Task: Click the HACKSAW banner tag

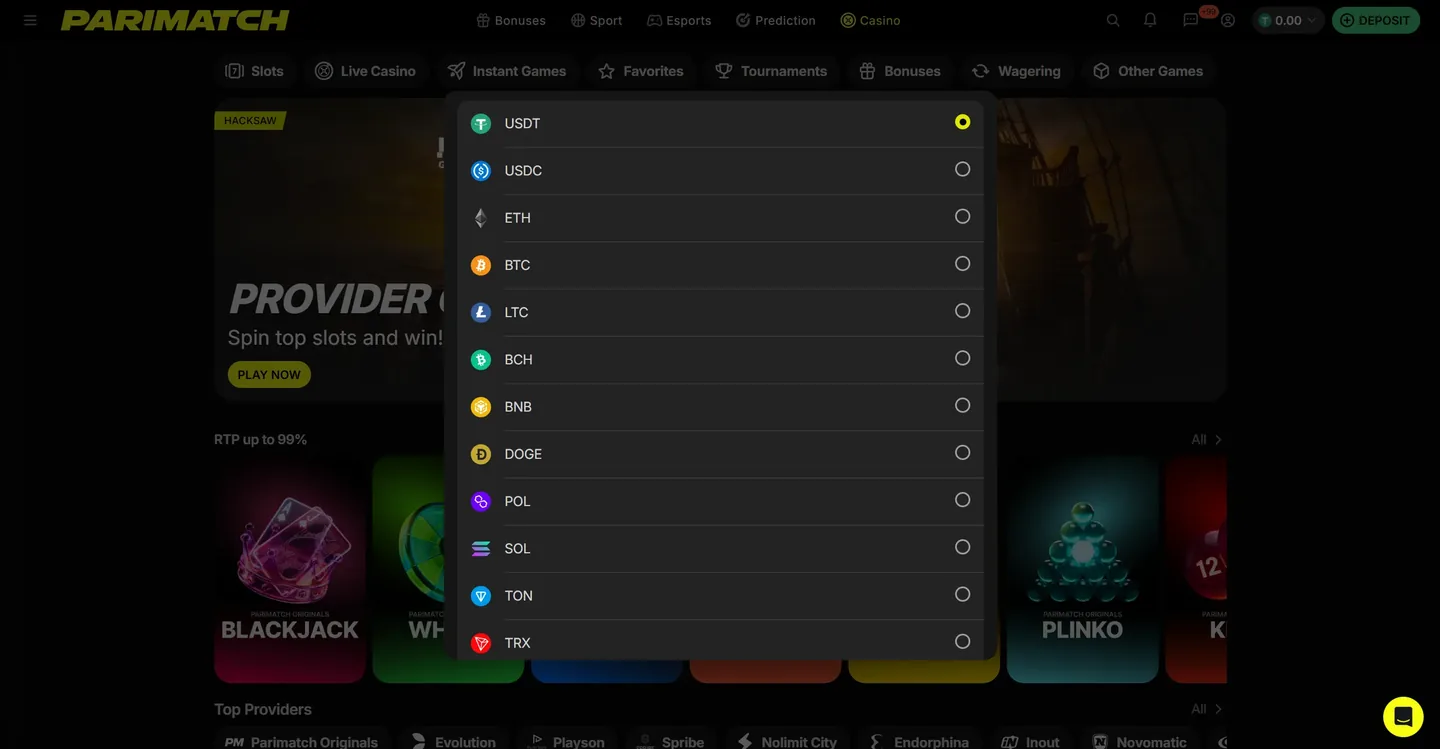Action: 250,121
